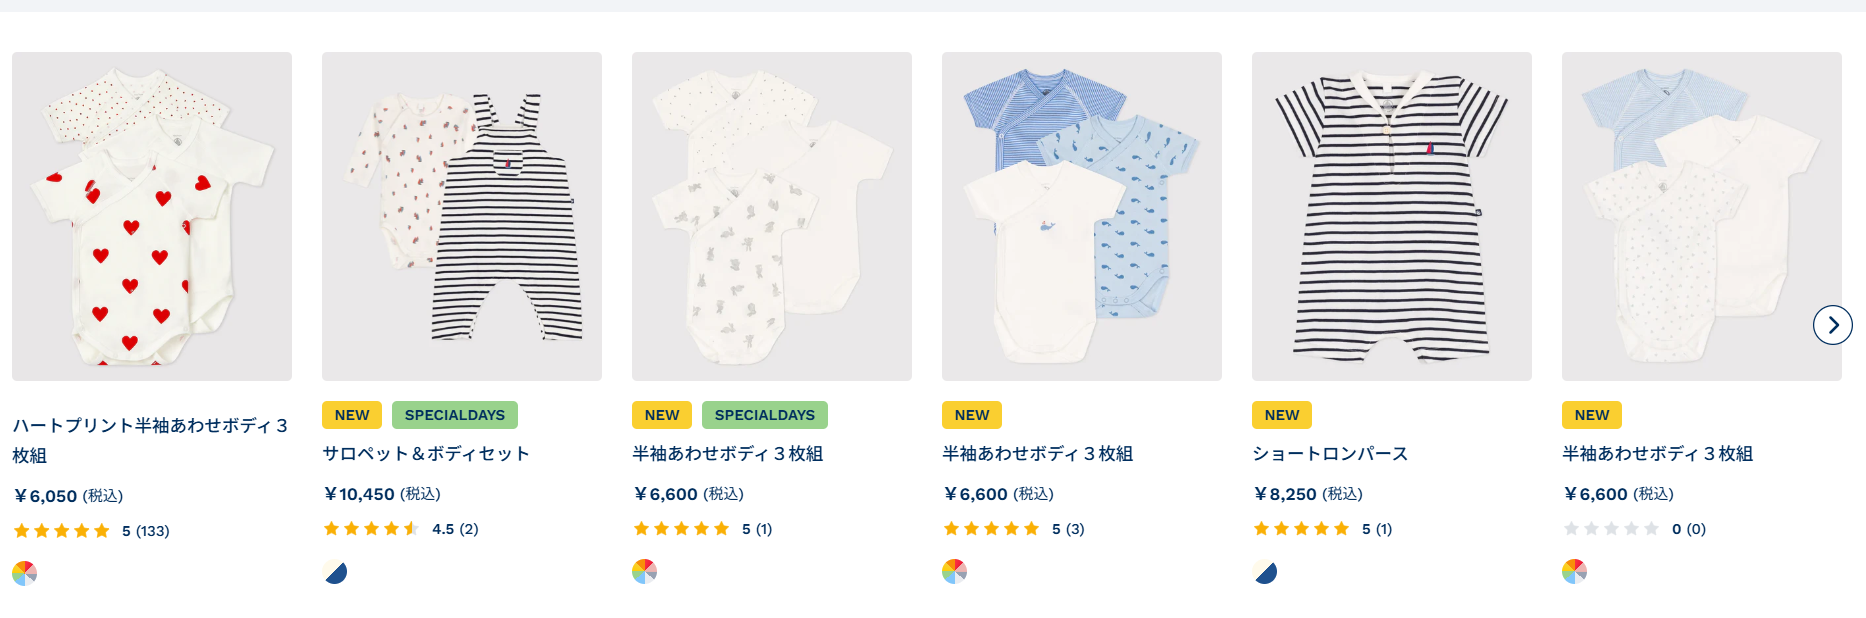Open the empty 0 reviews star rating
The height and width of the screenshot is (618, 1866).
pyautogui.click(x=1634, y=529)
